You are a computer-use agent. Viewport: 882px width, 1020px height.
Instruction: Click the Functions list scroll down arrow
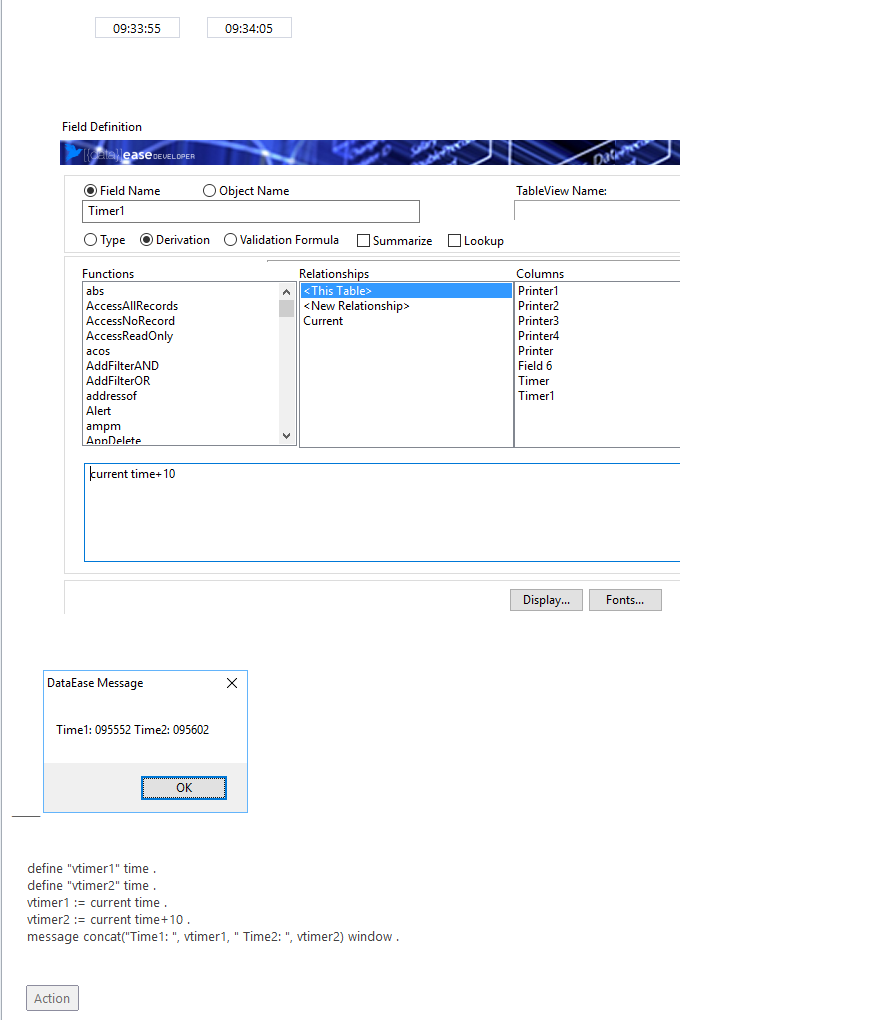(x=286, y=436)
